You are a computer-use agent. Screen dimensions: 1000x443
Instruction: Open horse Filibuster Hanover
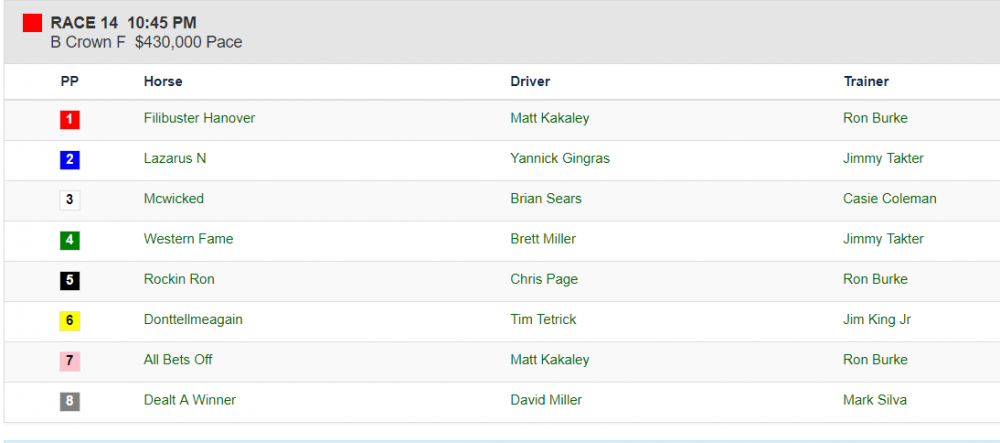coord(199,118)
